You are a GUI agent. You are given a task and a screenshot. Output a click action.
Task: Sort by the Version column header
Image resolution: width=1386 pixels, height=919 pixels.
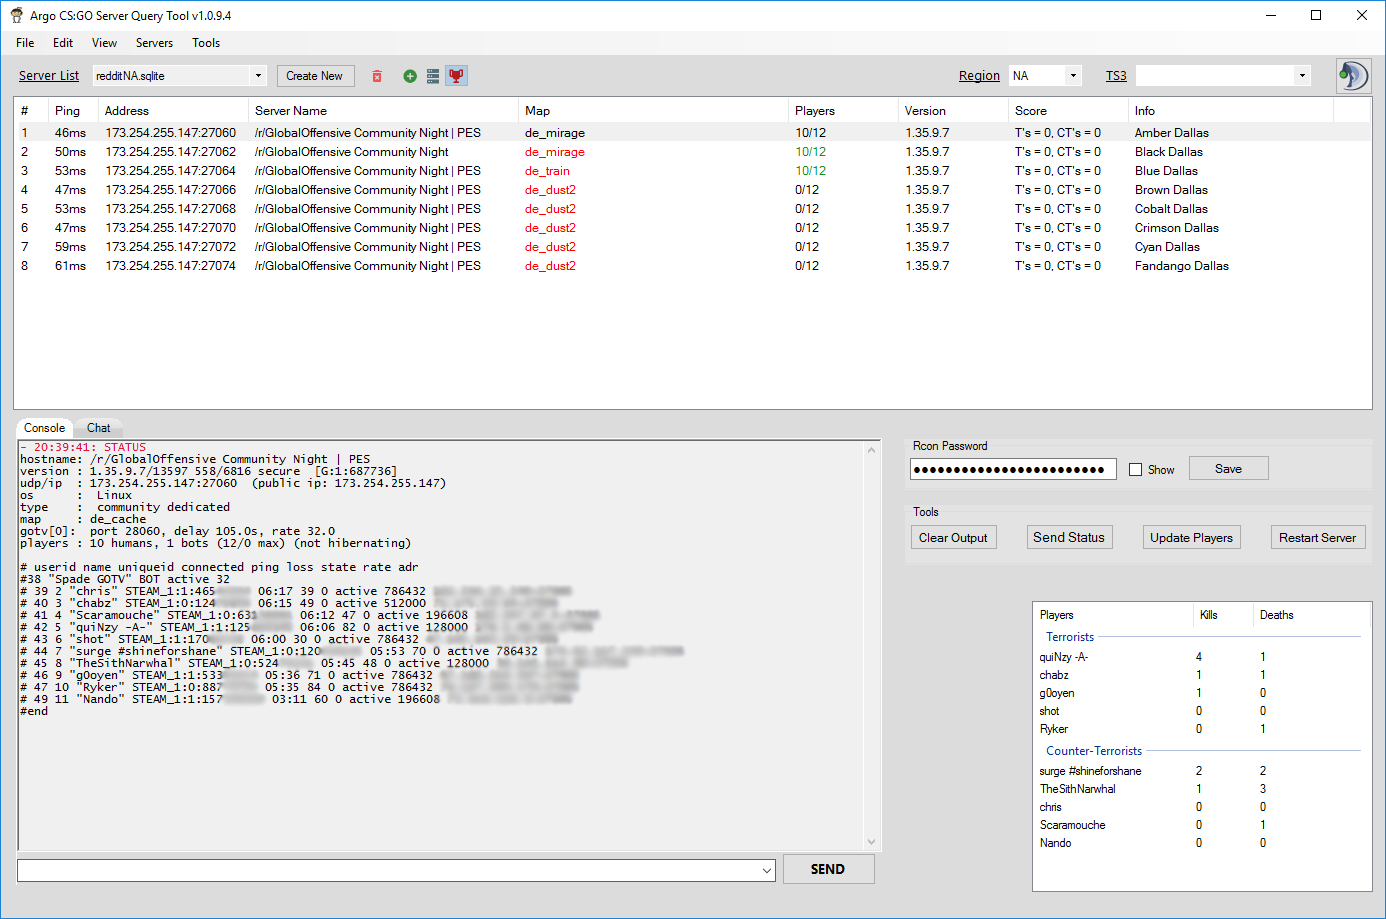click(x=953, y=111)
